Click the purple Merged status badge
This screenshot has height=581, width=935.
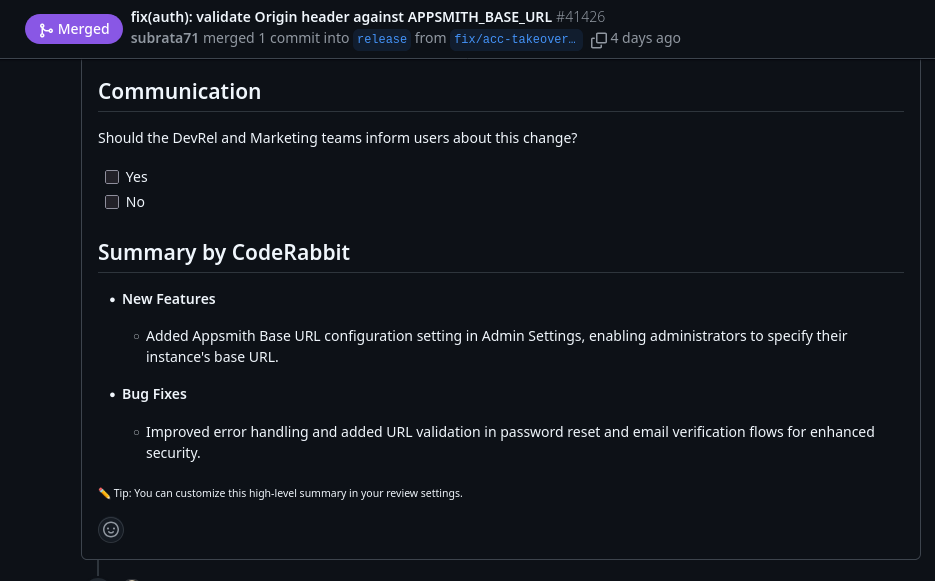click(74, 29)
